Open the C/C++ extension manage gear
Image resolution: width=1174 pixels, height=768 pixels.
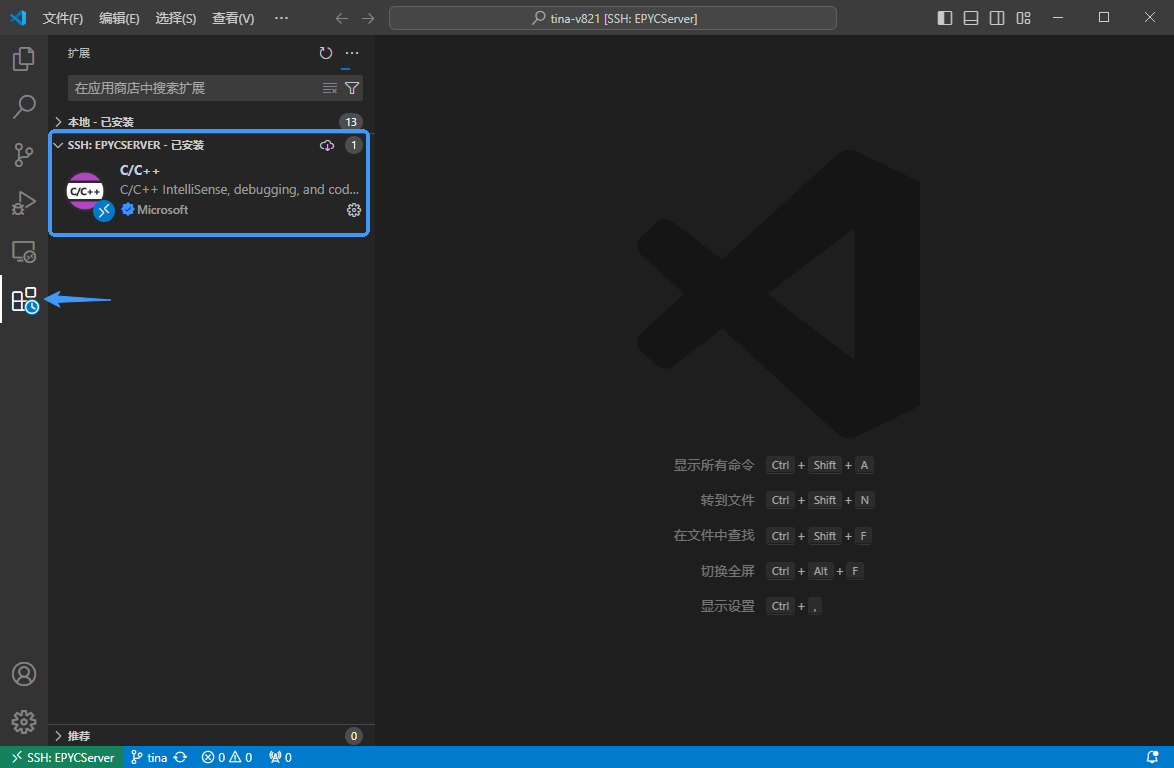[x=353, y=210]
